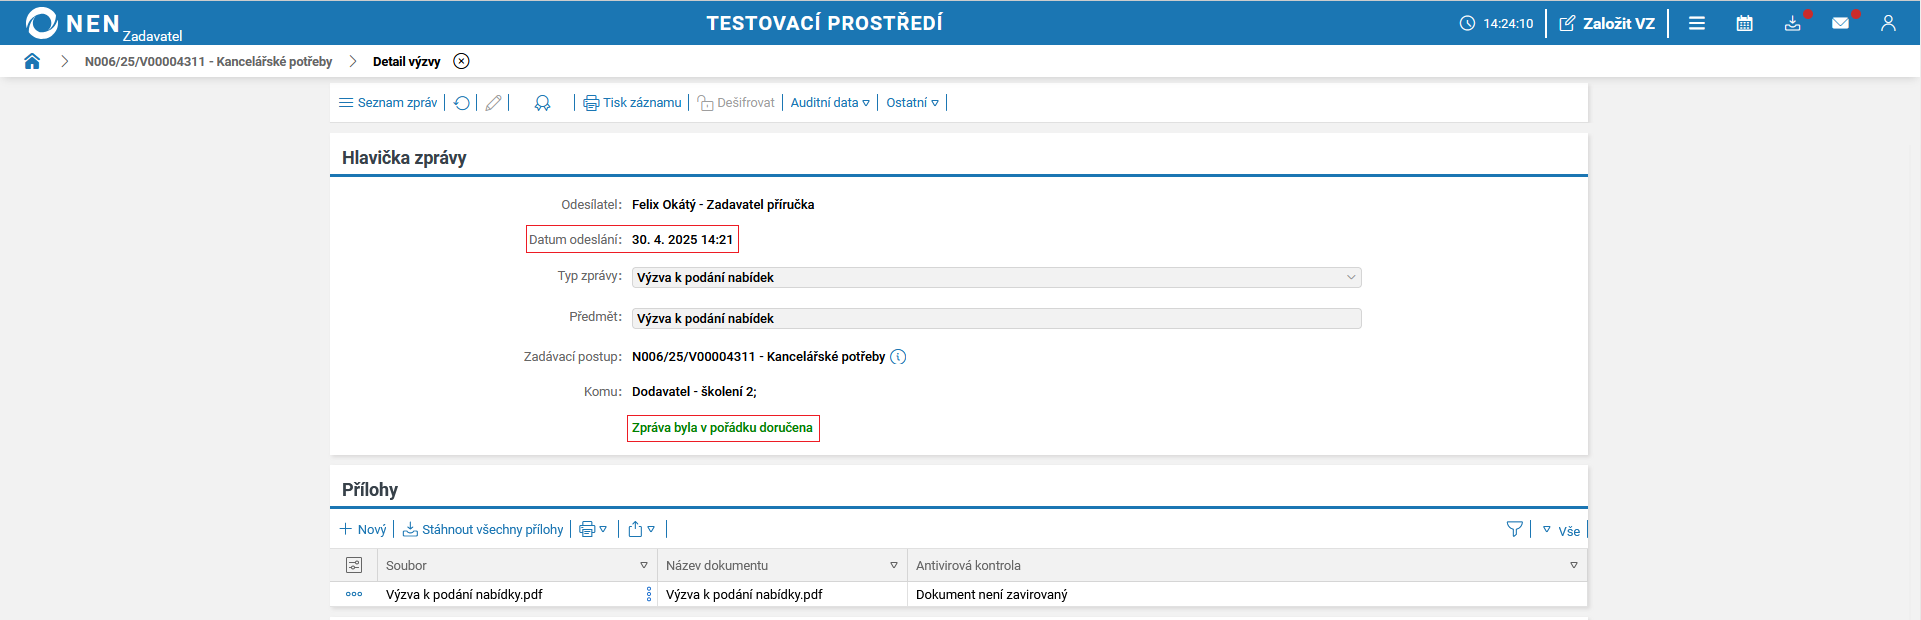
Task: Open the Auditní data dropdown
Action: pyautogui.click(x=830, y=103)
